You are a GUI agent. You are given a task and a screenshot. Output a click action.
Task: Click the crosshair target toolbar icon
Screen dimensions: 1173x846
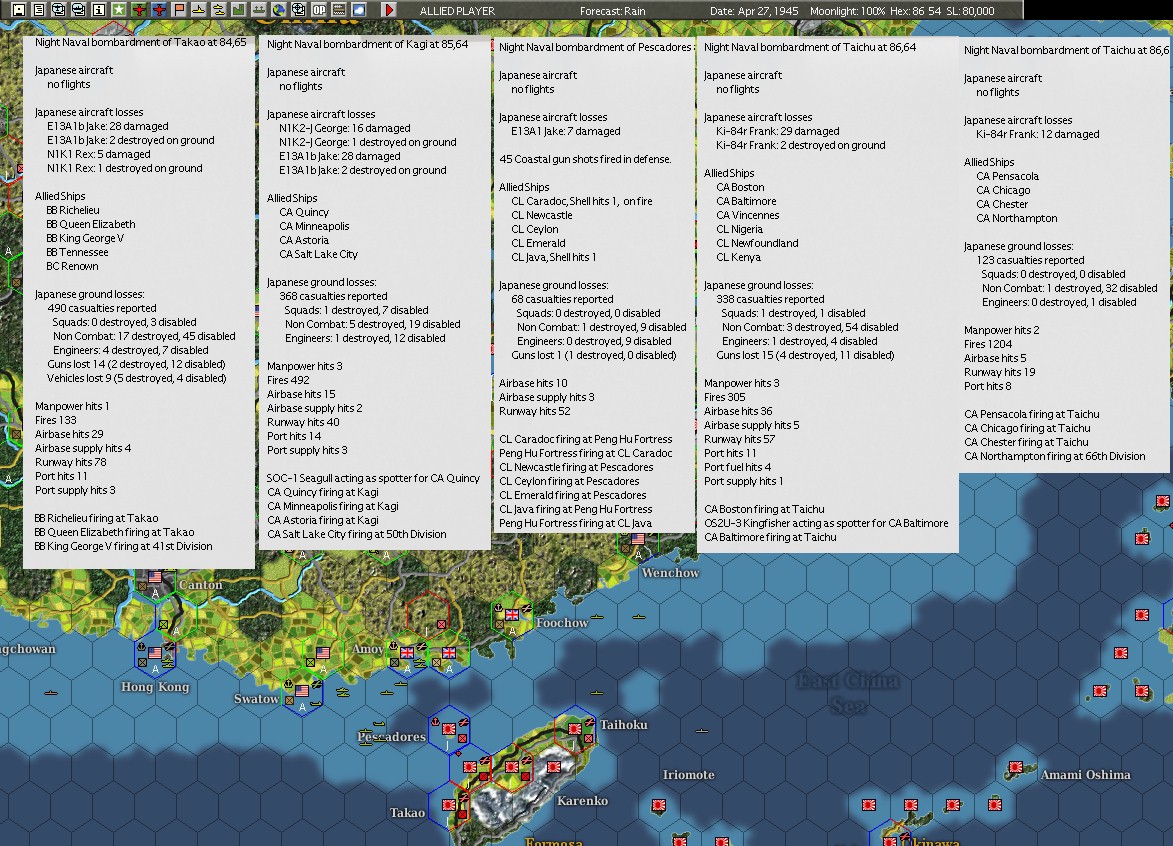[298, 10]
